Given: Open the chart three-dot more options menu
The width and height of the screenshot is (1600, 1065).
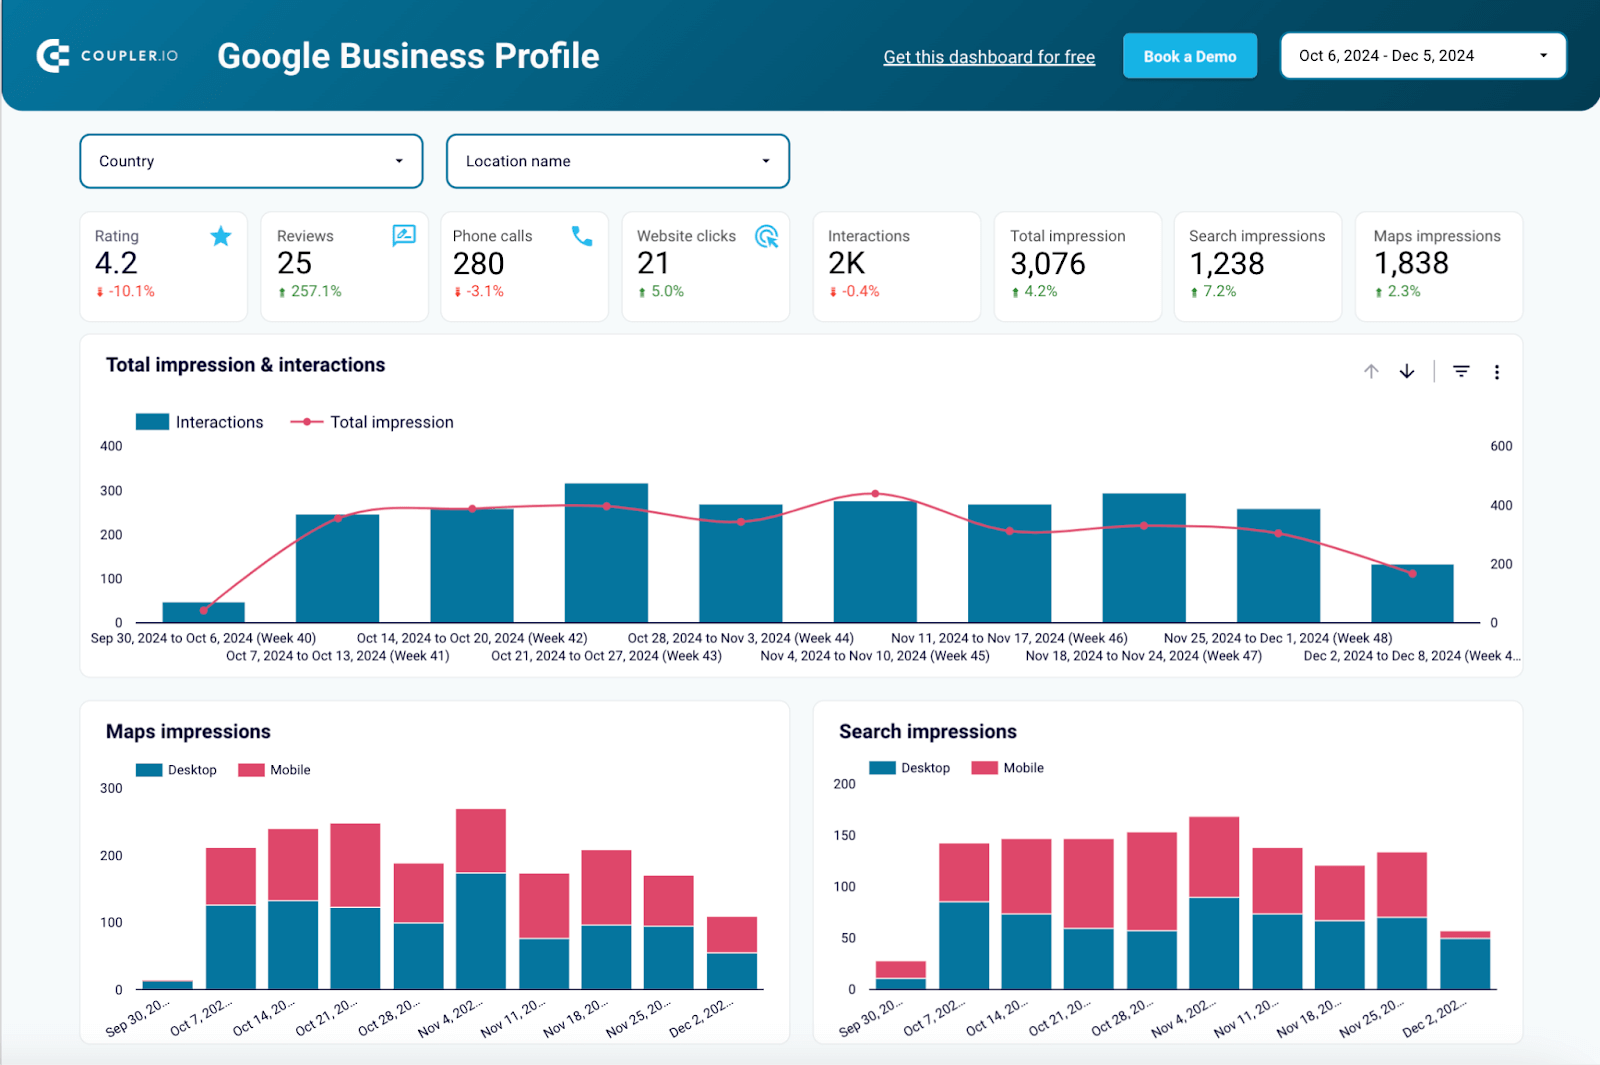Looking at the screenshot, I should pyautogui.click(x=1497, y=372).
